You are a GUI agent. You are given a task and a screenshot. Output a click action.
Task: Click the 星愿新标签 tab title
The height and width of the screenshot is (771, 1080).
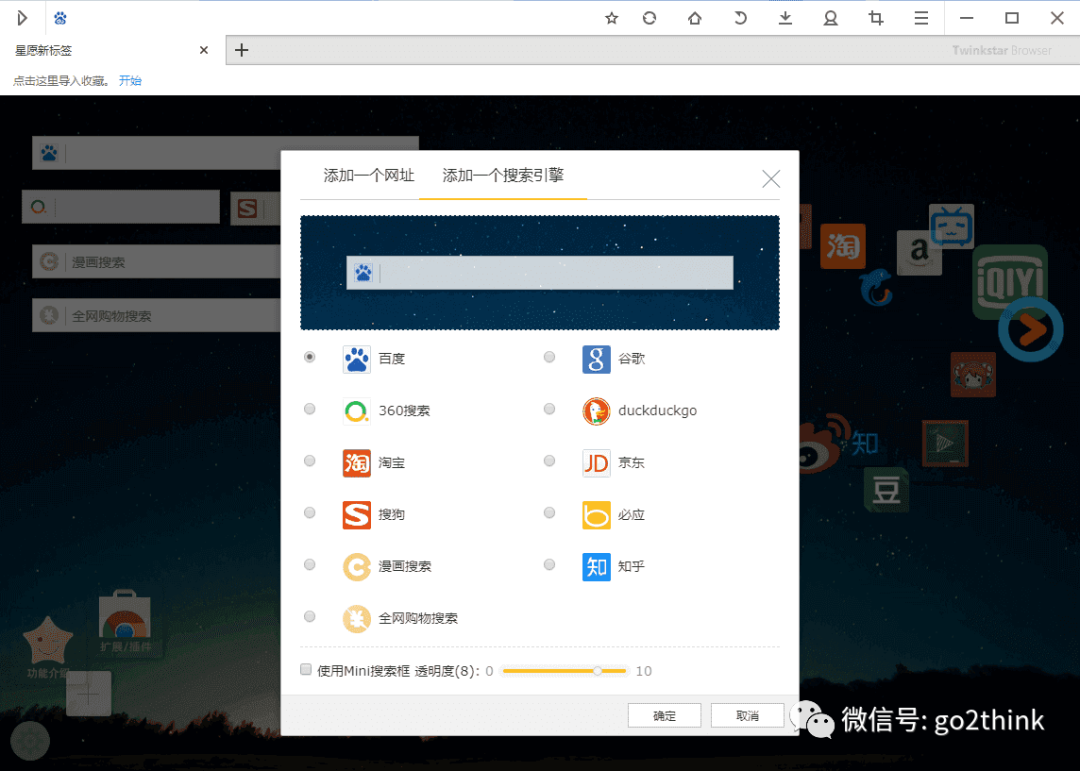coord(43,50)
